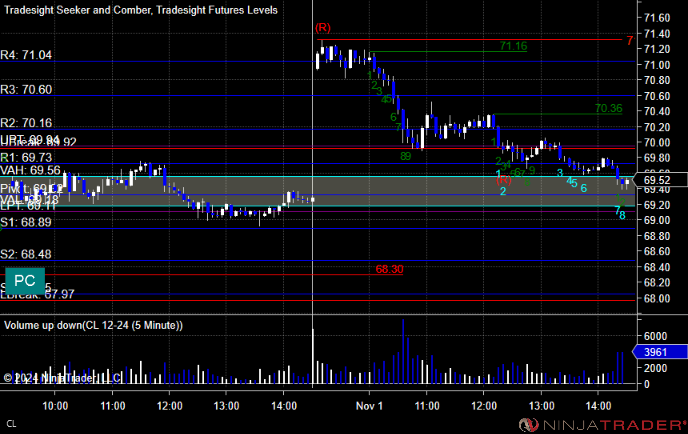Click the green 89 count below the 11:00 low

(x=405, y=156)
